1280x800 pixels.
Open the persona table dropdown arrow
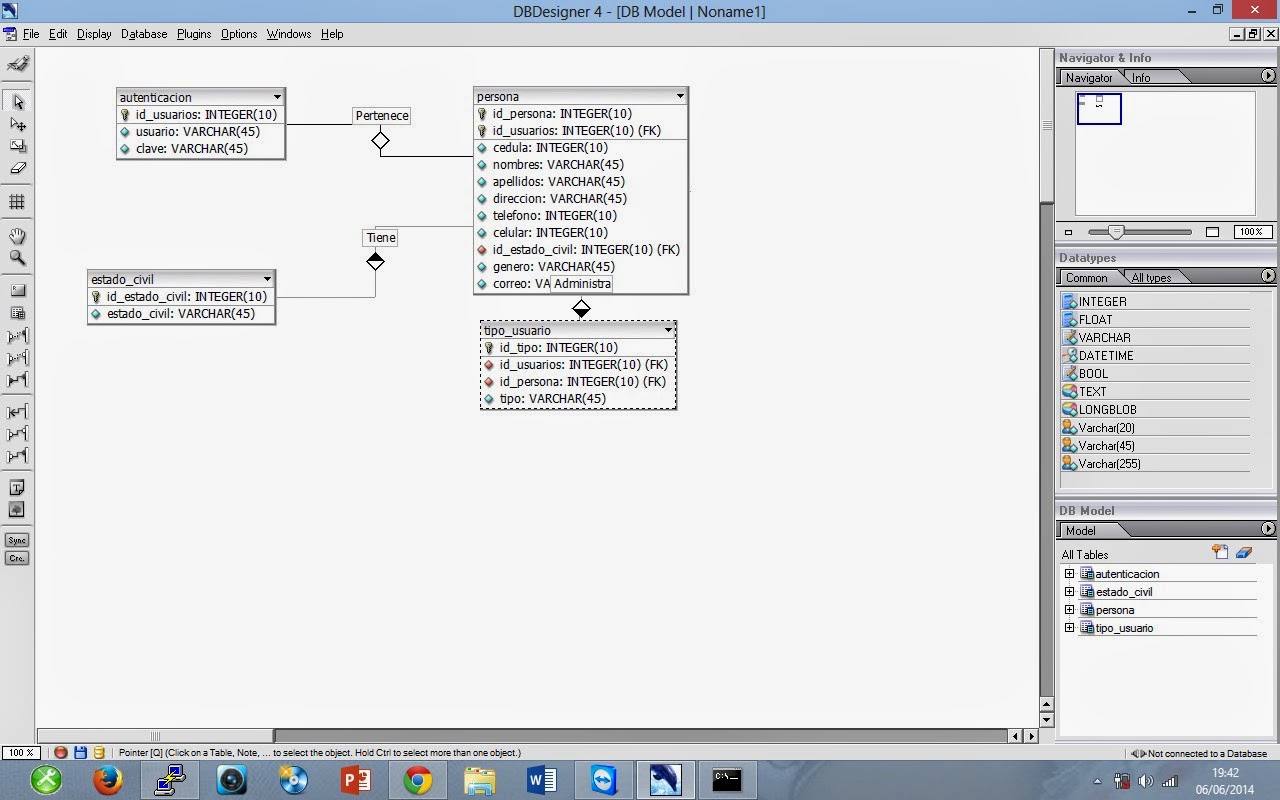click(680, 95)
